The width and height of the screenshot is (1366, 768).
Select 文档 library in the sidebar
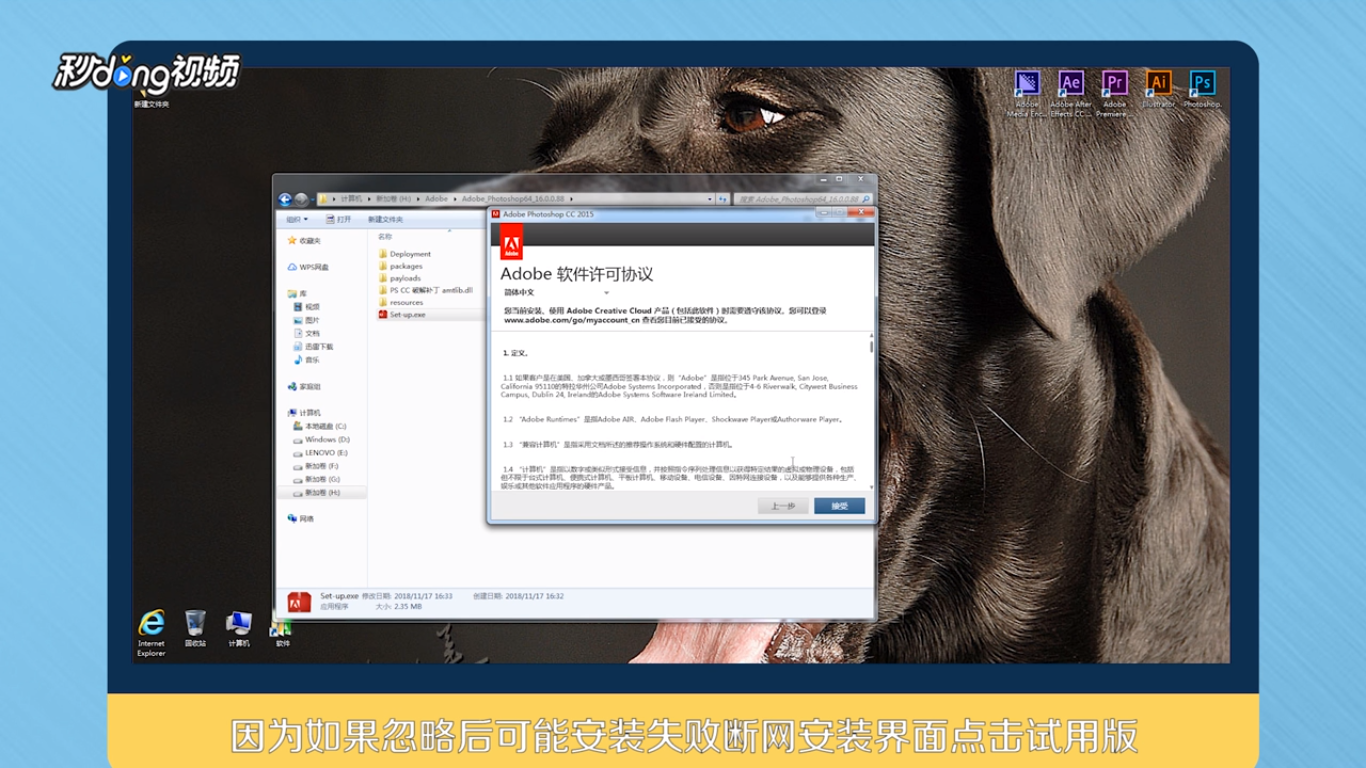(x=307, y=333)
